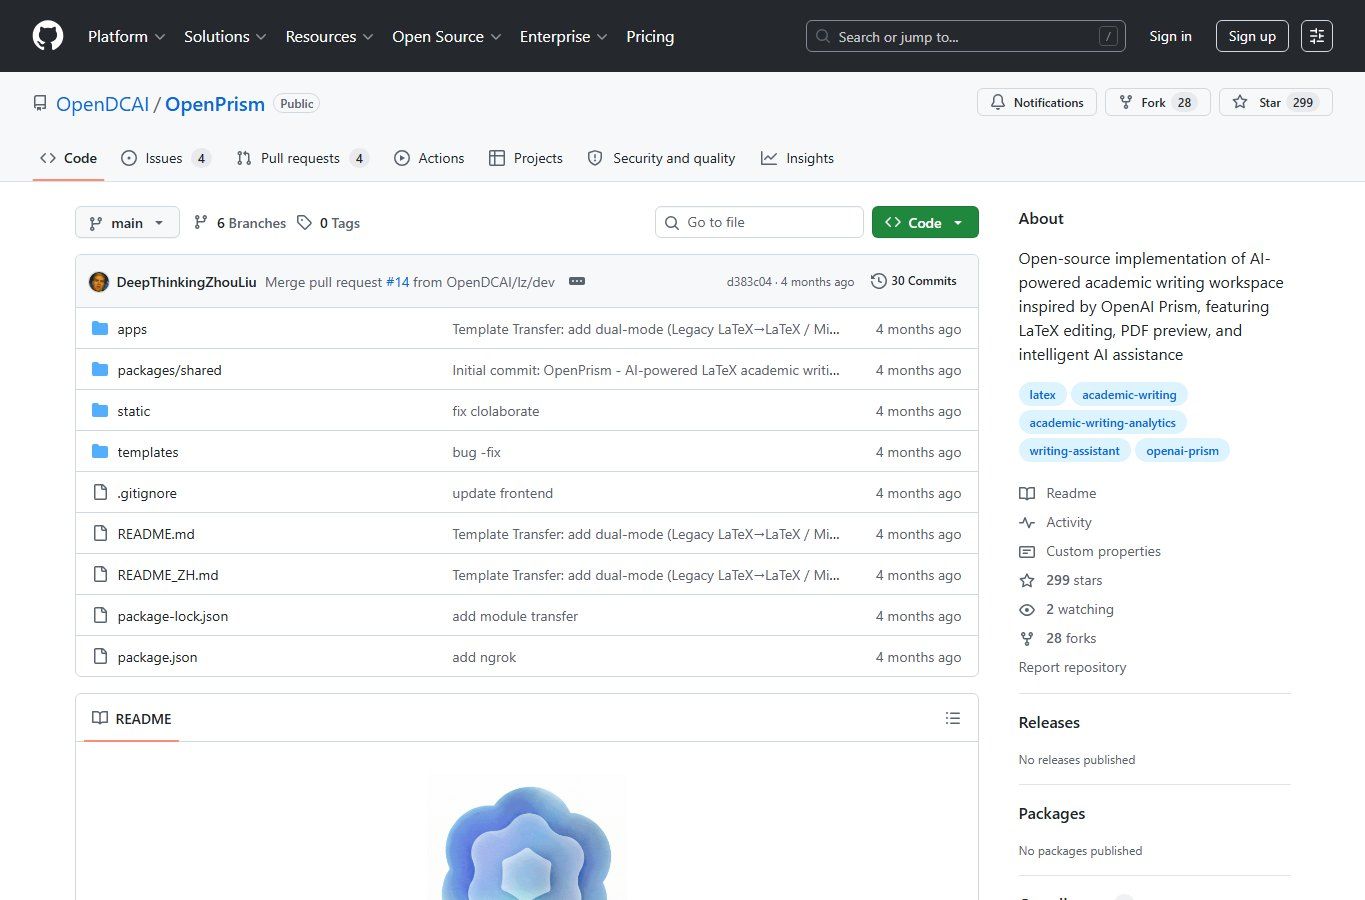Viewport: 1365px width, 900px height.
Task: Switch to the Actions tab
Action: tap(429, 158)
